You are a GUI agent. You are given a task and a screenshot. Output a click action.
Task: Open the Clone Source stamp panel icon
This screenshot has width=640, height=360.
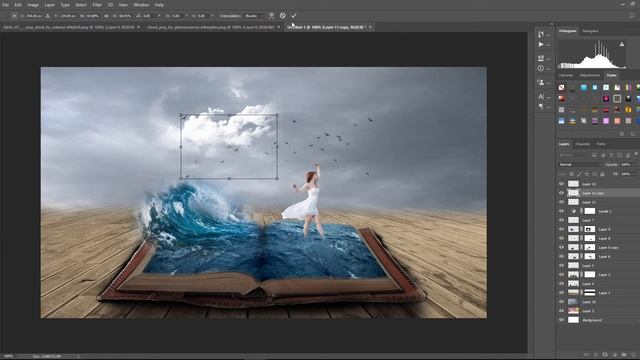(x=541, y=82)
